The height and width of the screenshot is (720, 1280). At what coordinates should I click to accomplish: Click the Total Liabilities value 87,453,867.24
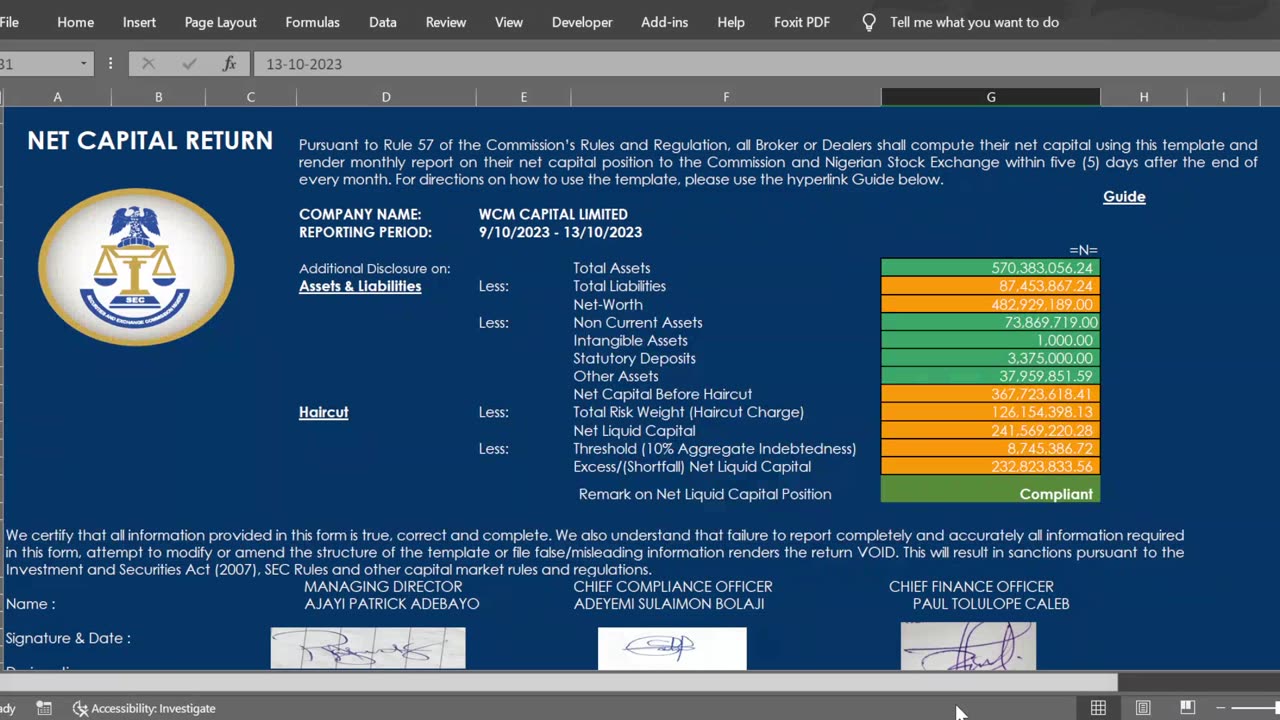(990, 286)
